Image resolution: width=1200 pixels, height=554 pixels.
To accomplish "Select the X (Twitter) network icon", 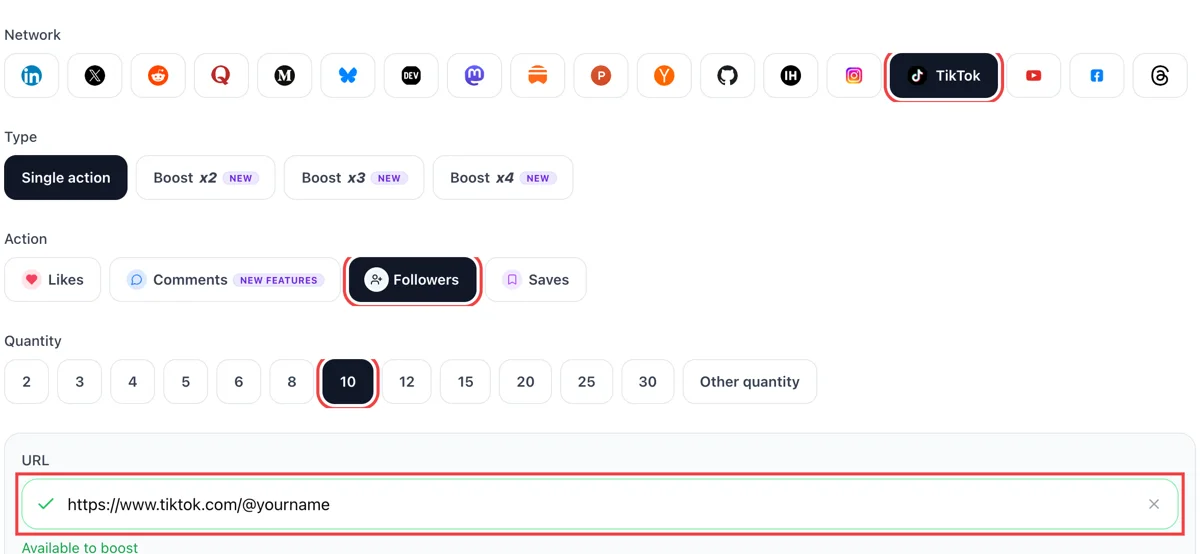I will [x=95, y=76].
